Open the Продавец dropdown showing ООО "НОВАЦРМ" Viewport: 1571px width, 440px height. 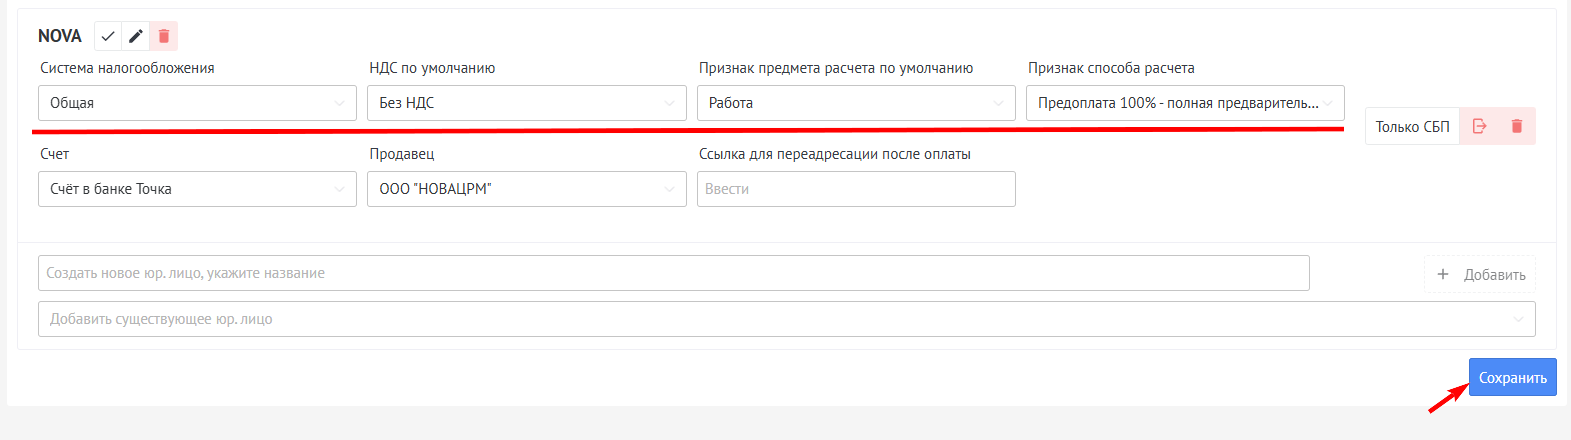pos(526,189)
